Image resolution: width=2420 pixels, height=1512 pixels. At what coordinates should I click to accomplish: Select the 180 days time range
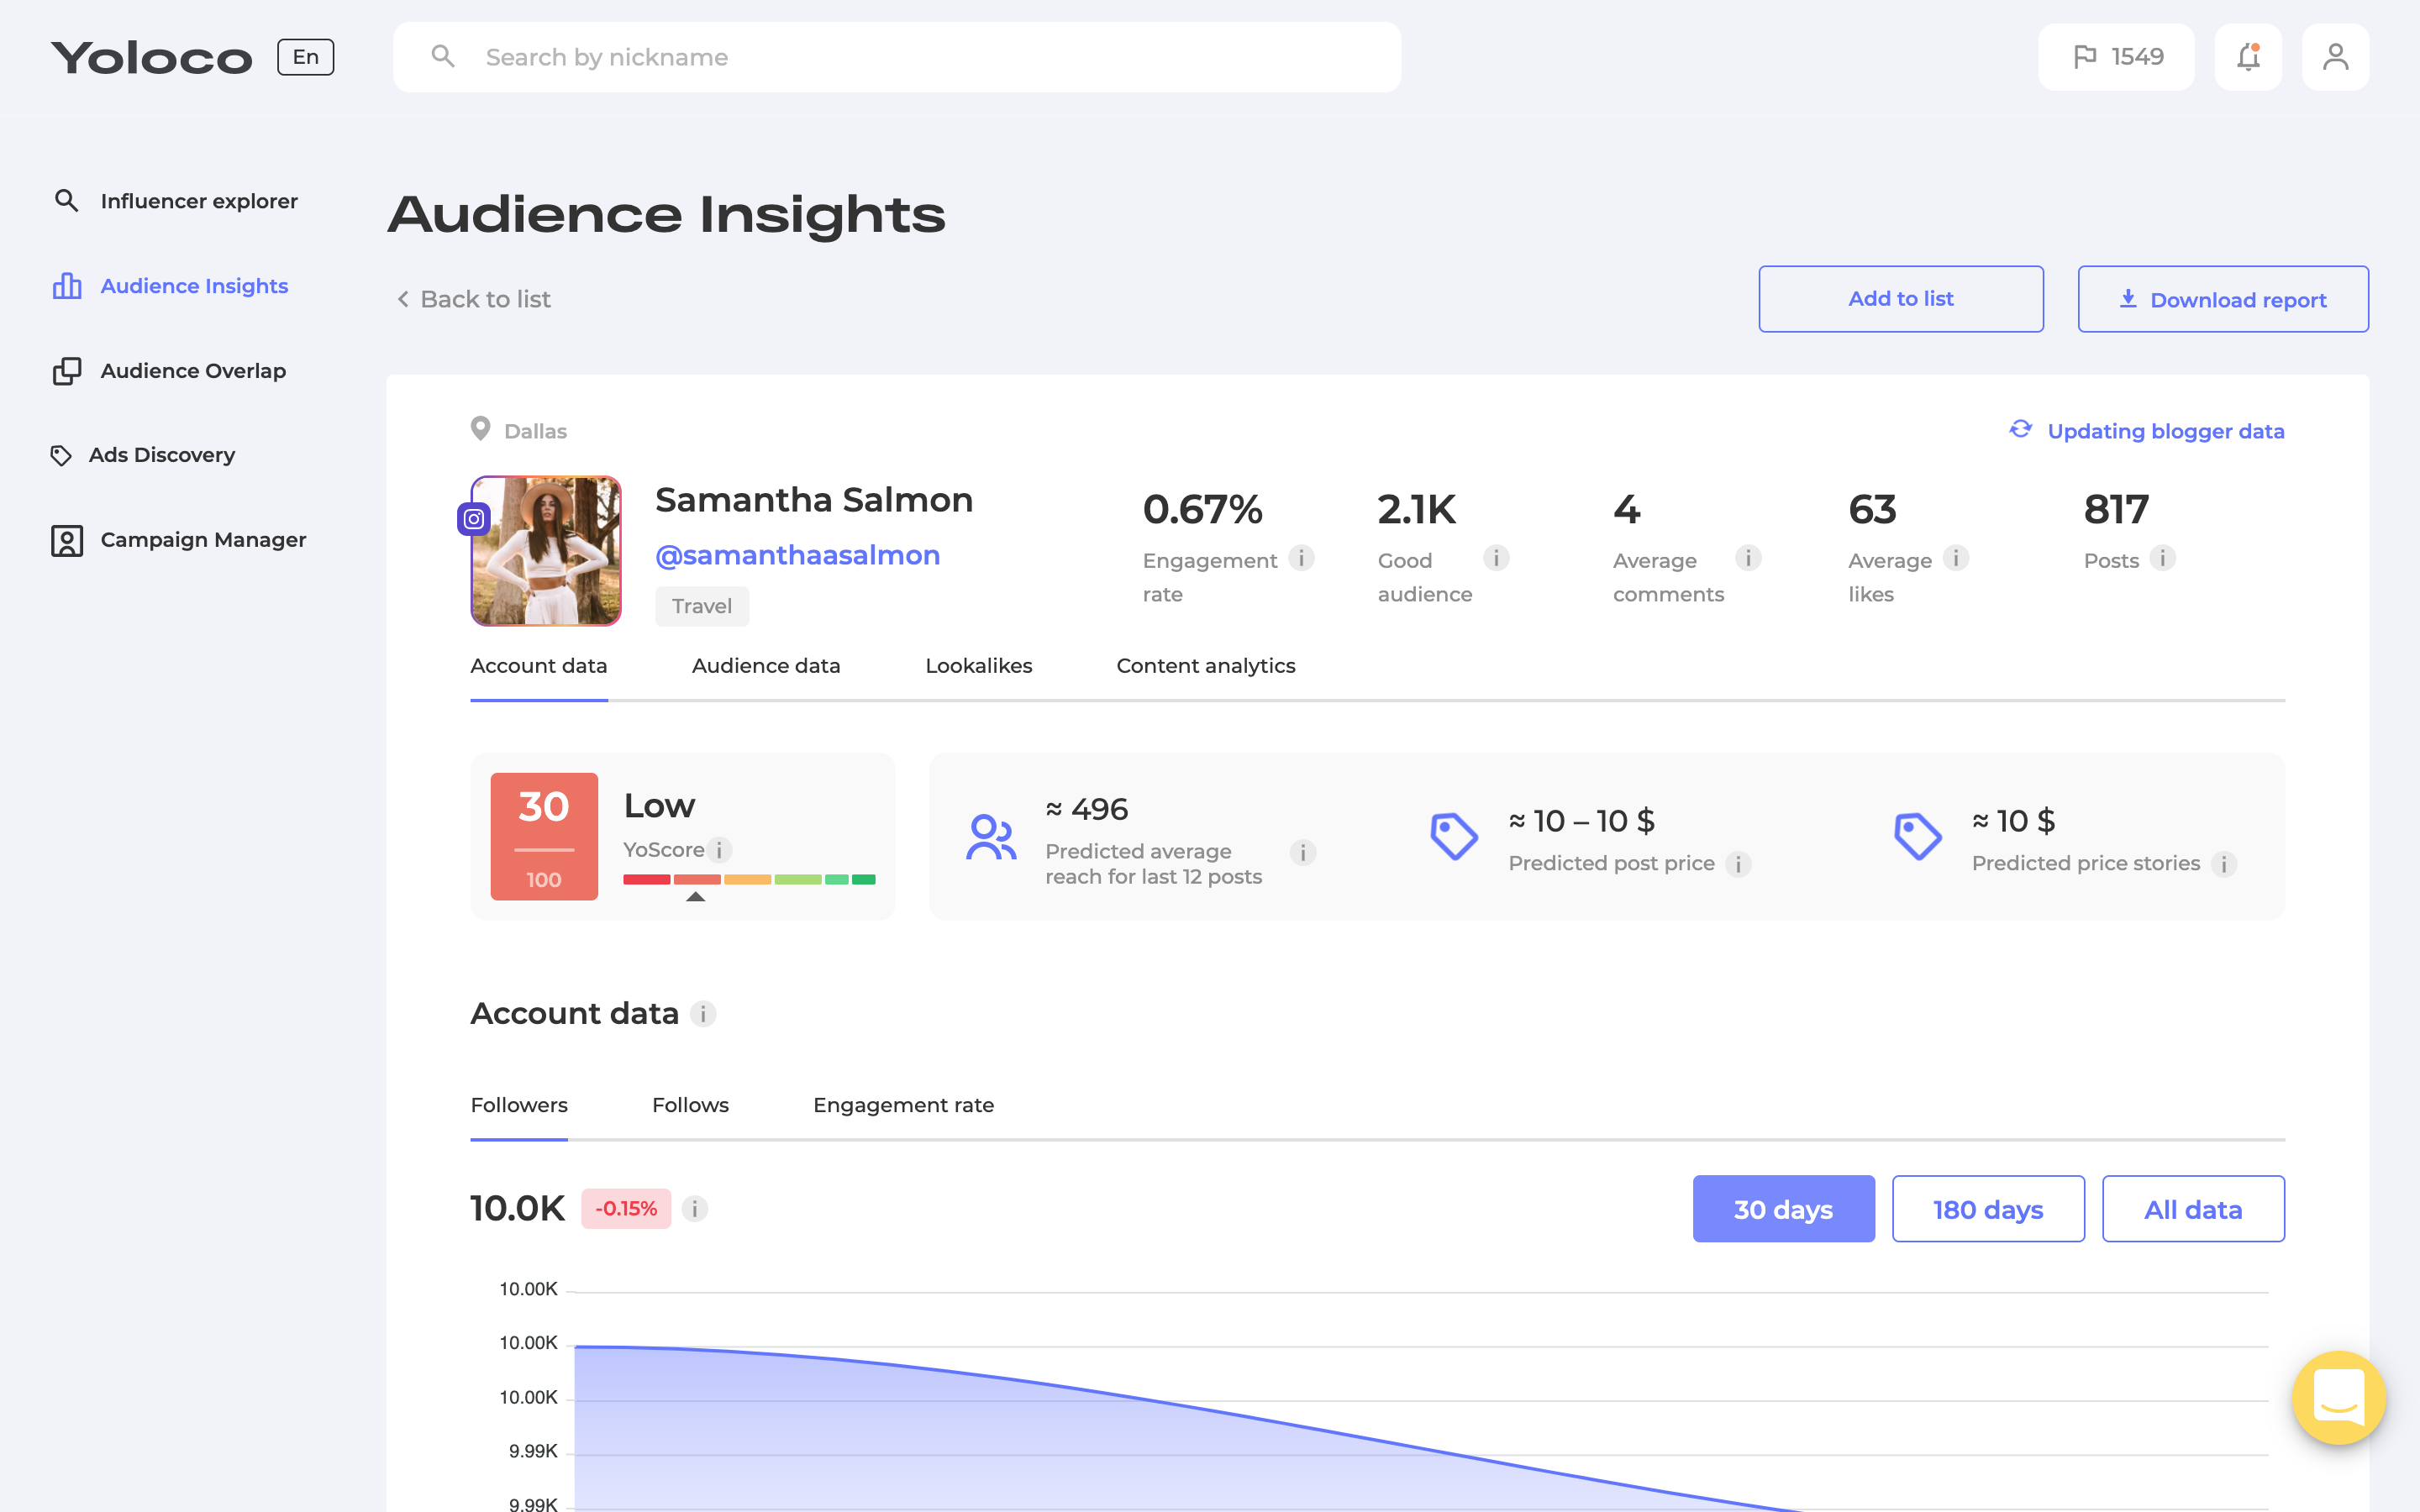1987,1208
